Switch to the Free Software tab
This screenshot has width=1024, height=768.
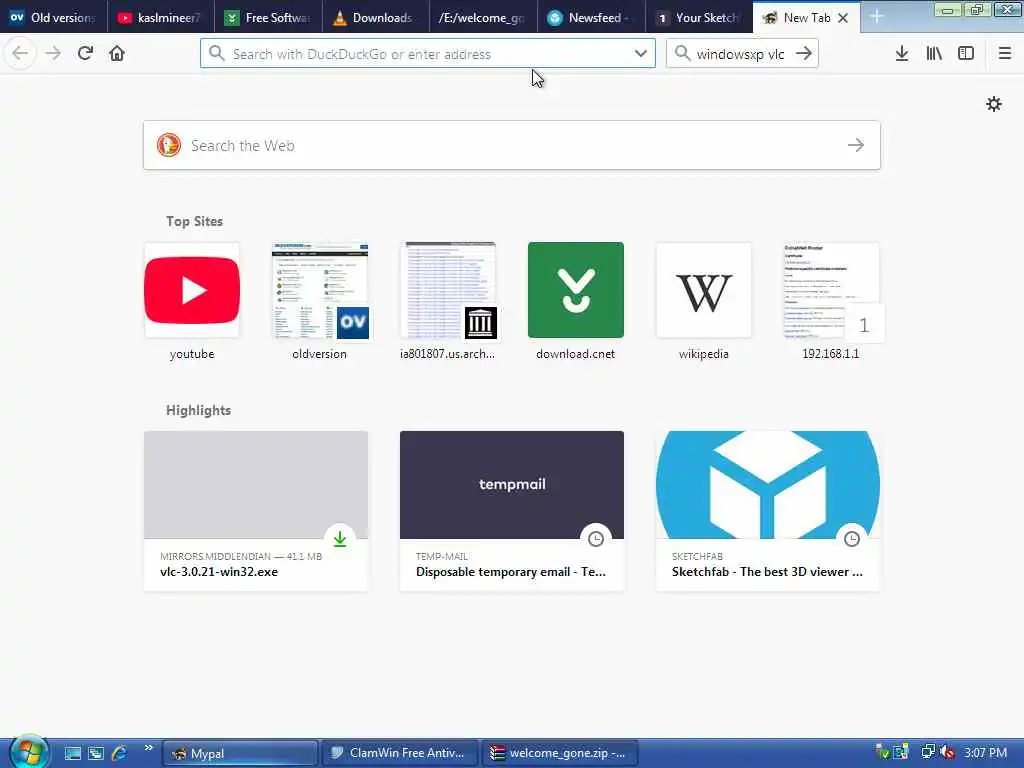268,18
